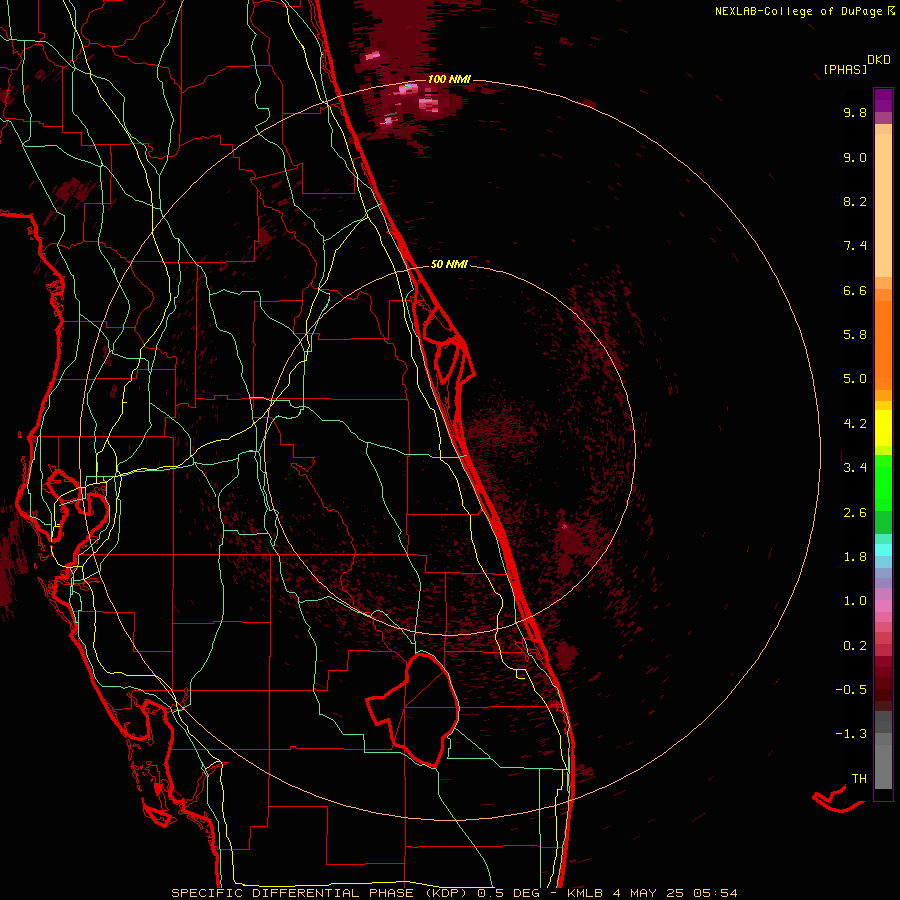Click the [PHAS] units label
This screenshot has height=900, width=900.
point(845,69)
